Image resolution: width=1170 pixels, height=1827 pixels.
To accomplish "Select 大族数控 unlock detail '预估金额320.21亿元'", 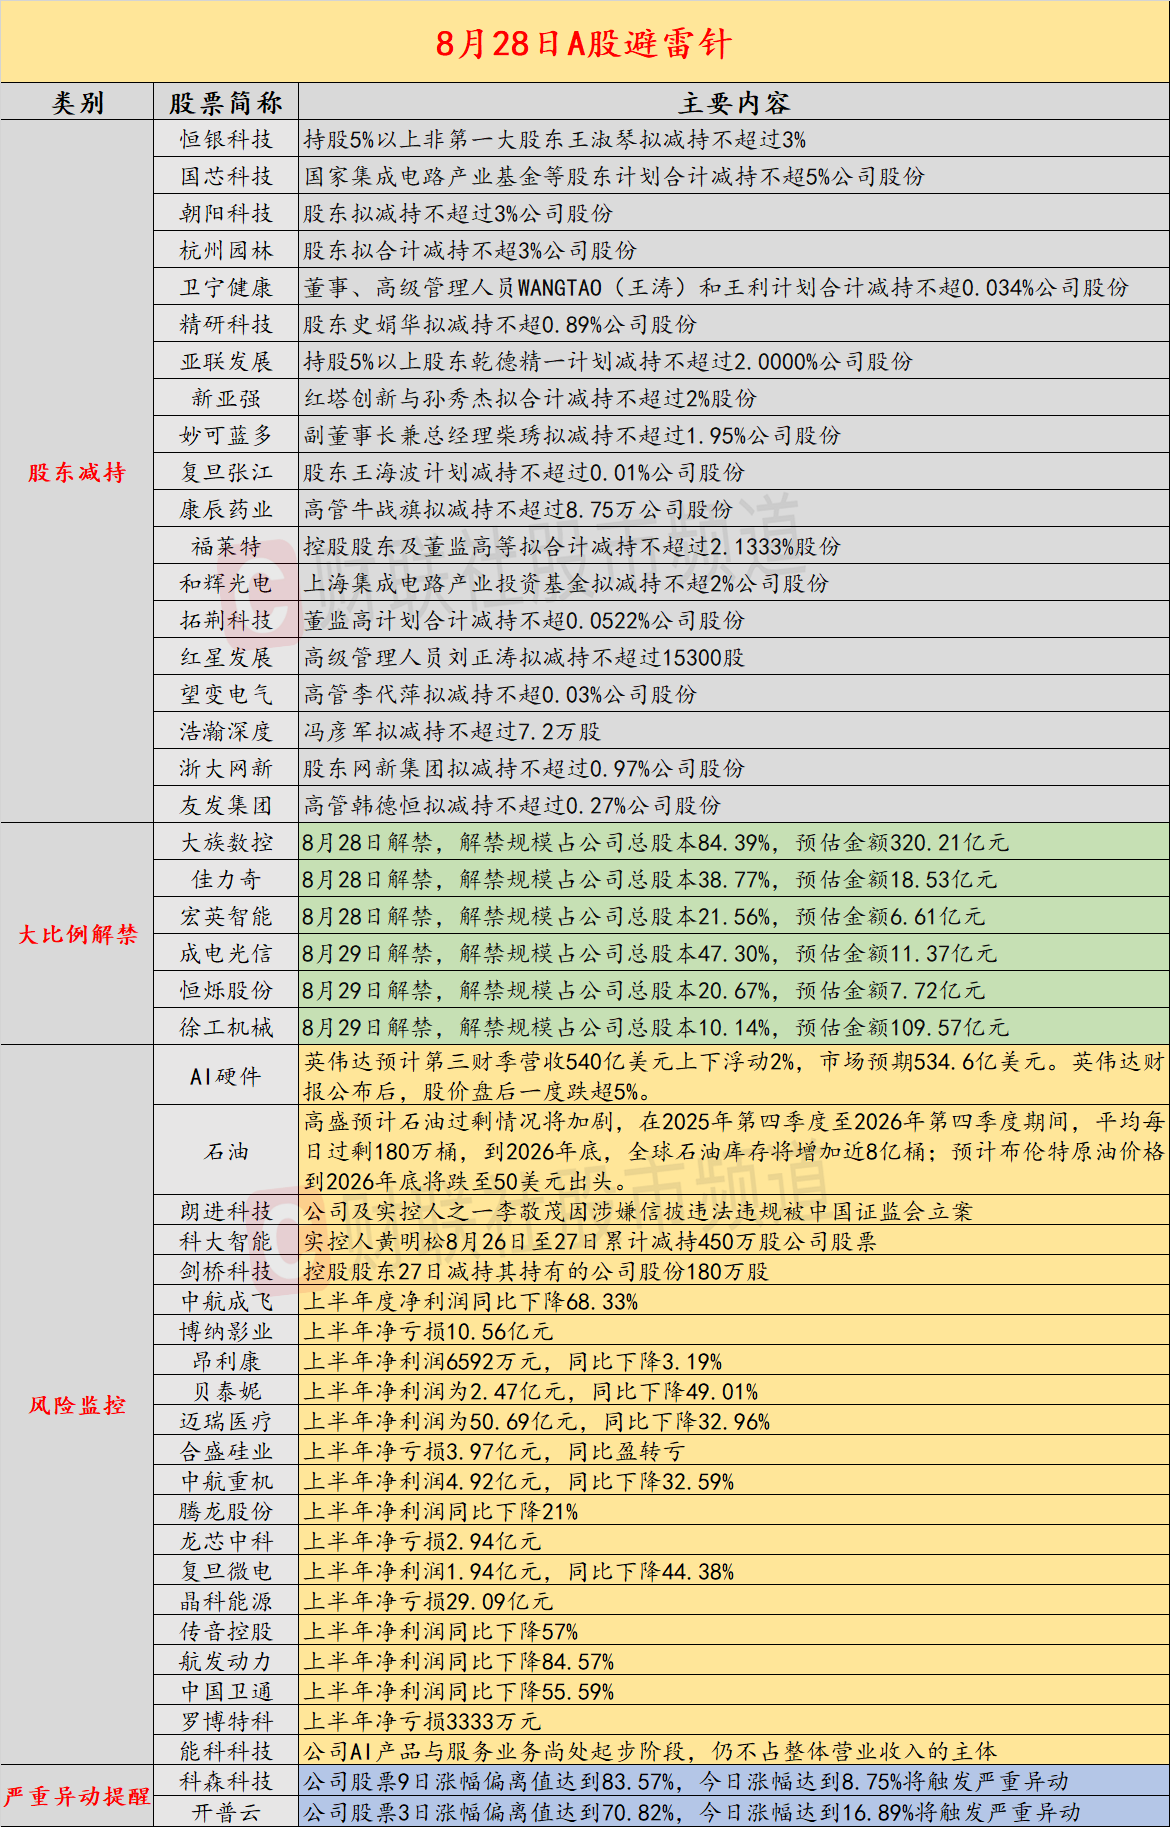I will click(902, 842).
